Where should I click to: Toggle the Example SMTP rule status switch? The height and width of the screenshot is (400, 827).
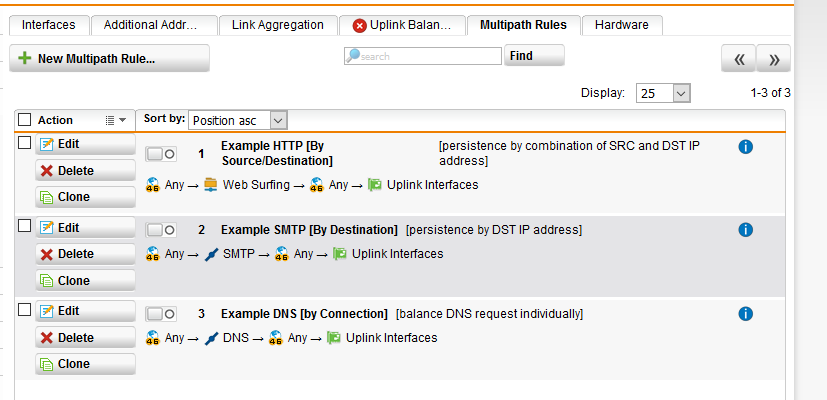coord(161,230)
